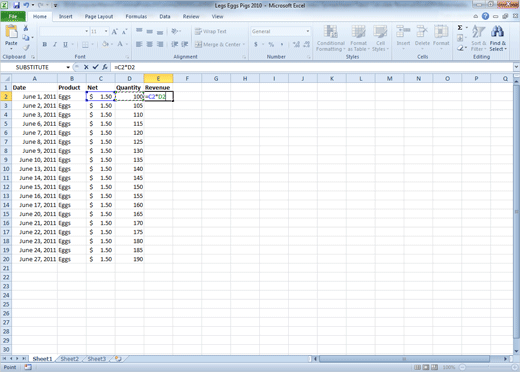
Task: Click the Merge & Center button
Action: [220, 44]
